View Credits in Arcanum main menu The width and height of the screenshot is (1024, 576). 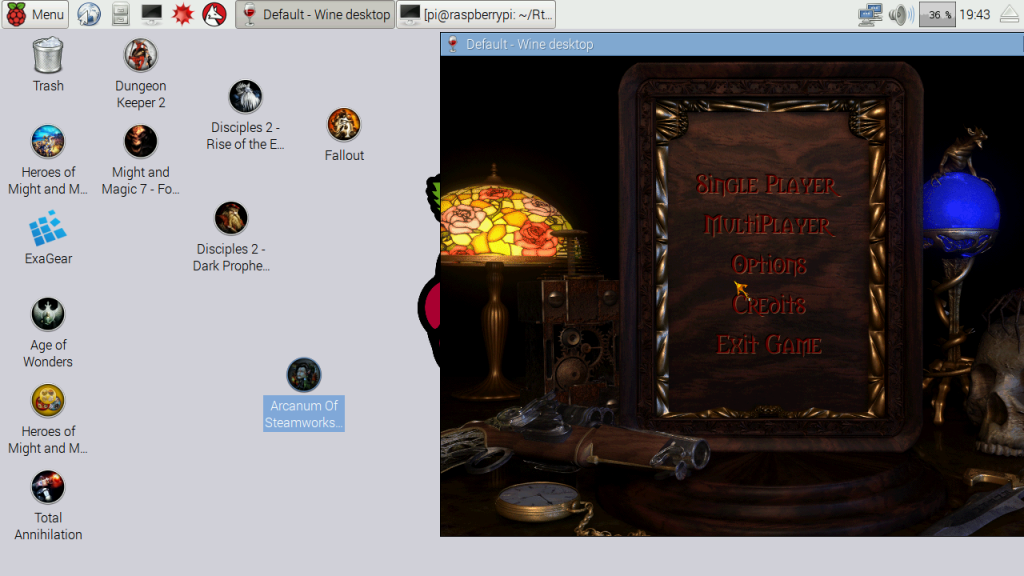pos(769,305)
